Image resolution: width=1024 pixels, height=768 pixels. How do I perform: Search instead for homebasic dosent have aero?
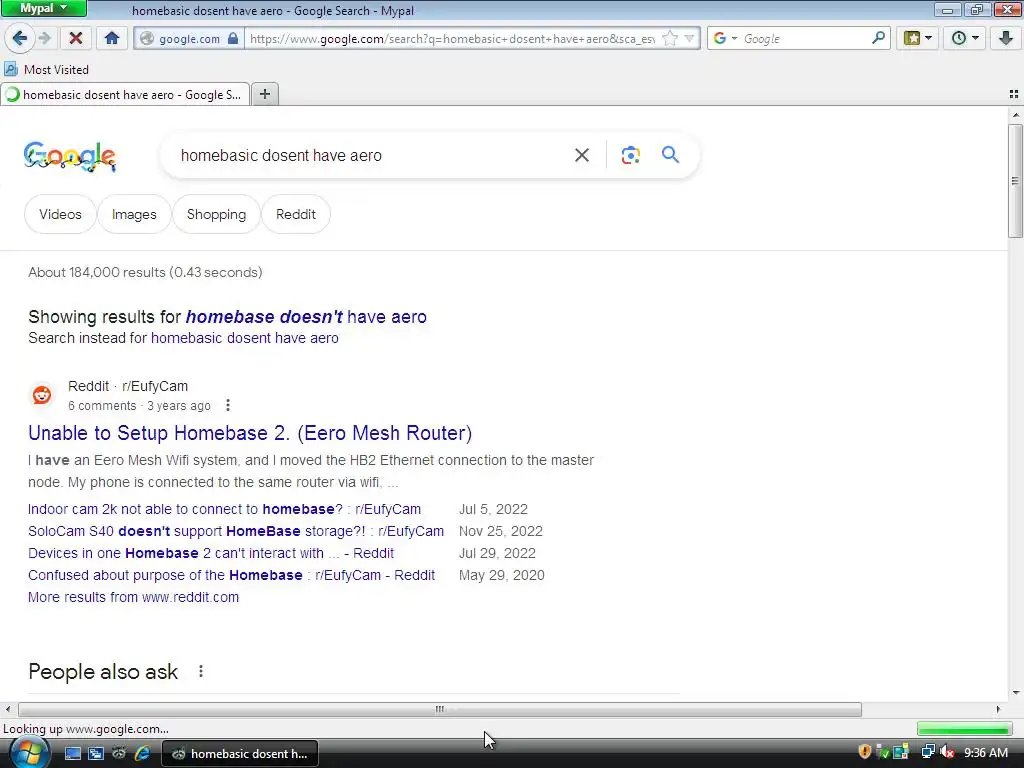(245, 338)
